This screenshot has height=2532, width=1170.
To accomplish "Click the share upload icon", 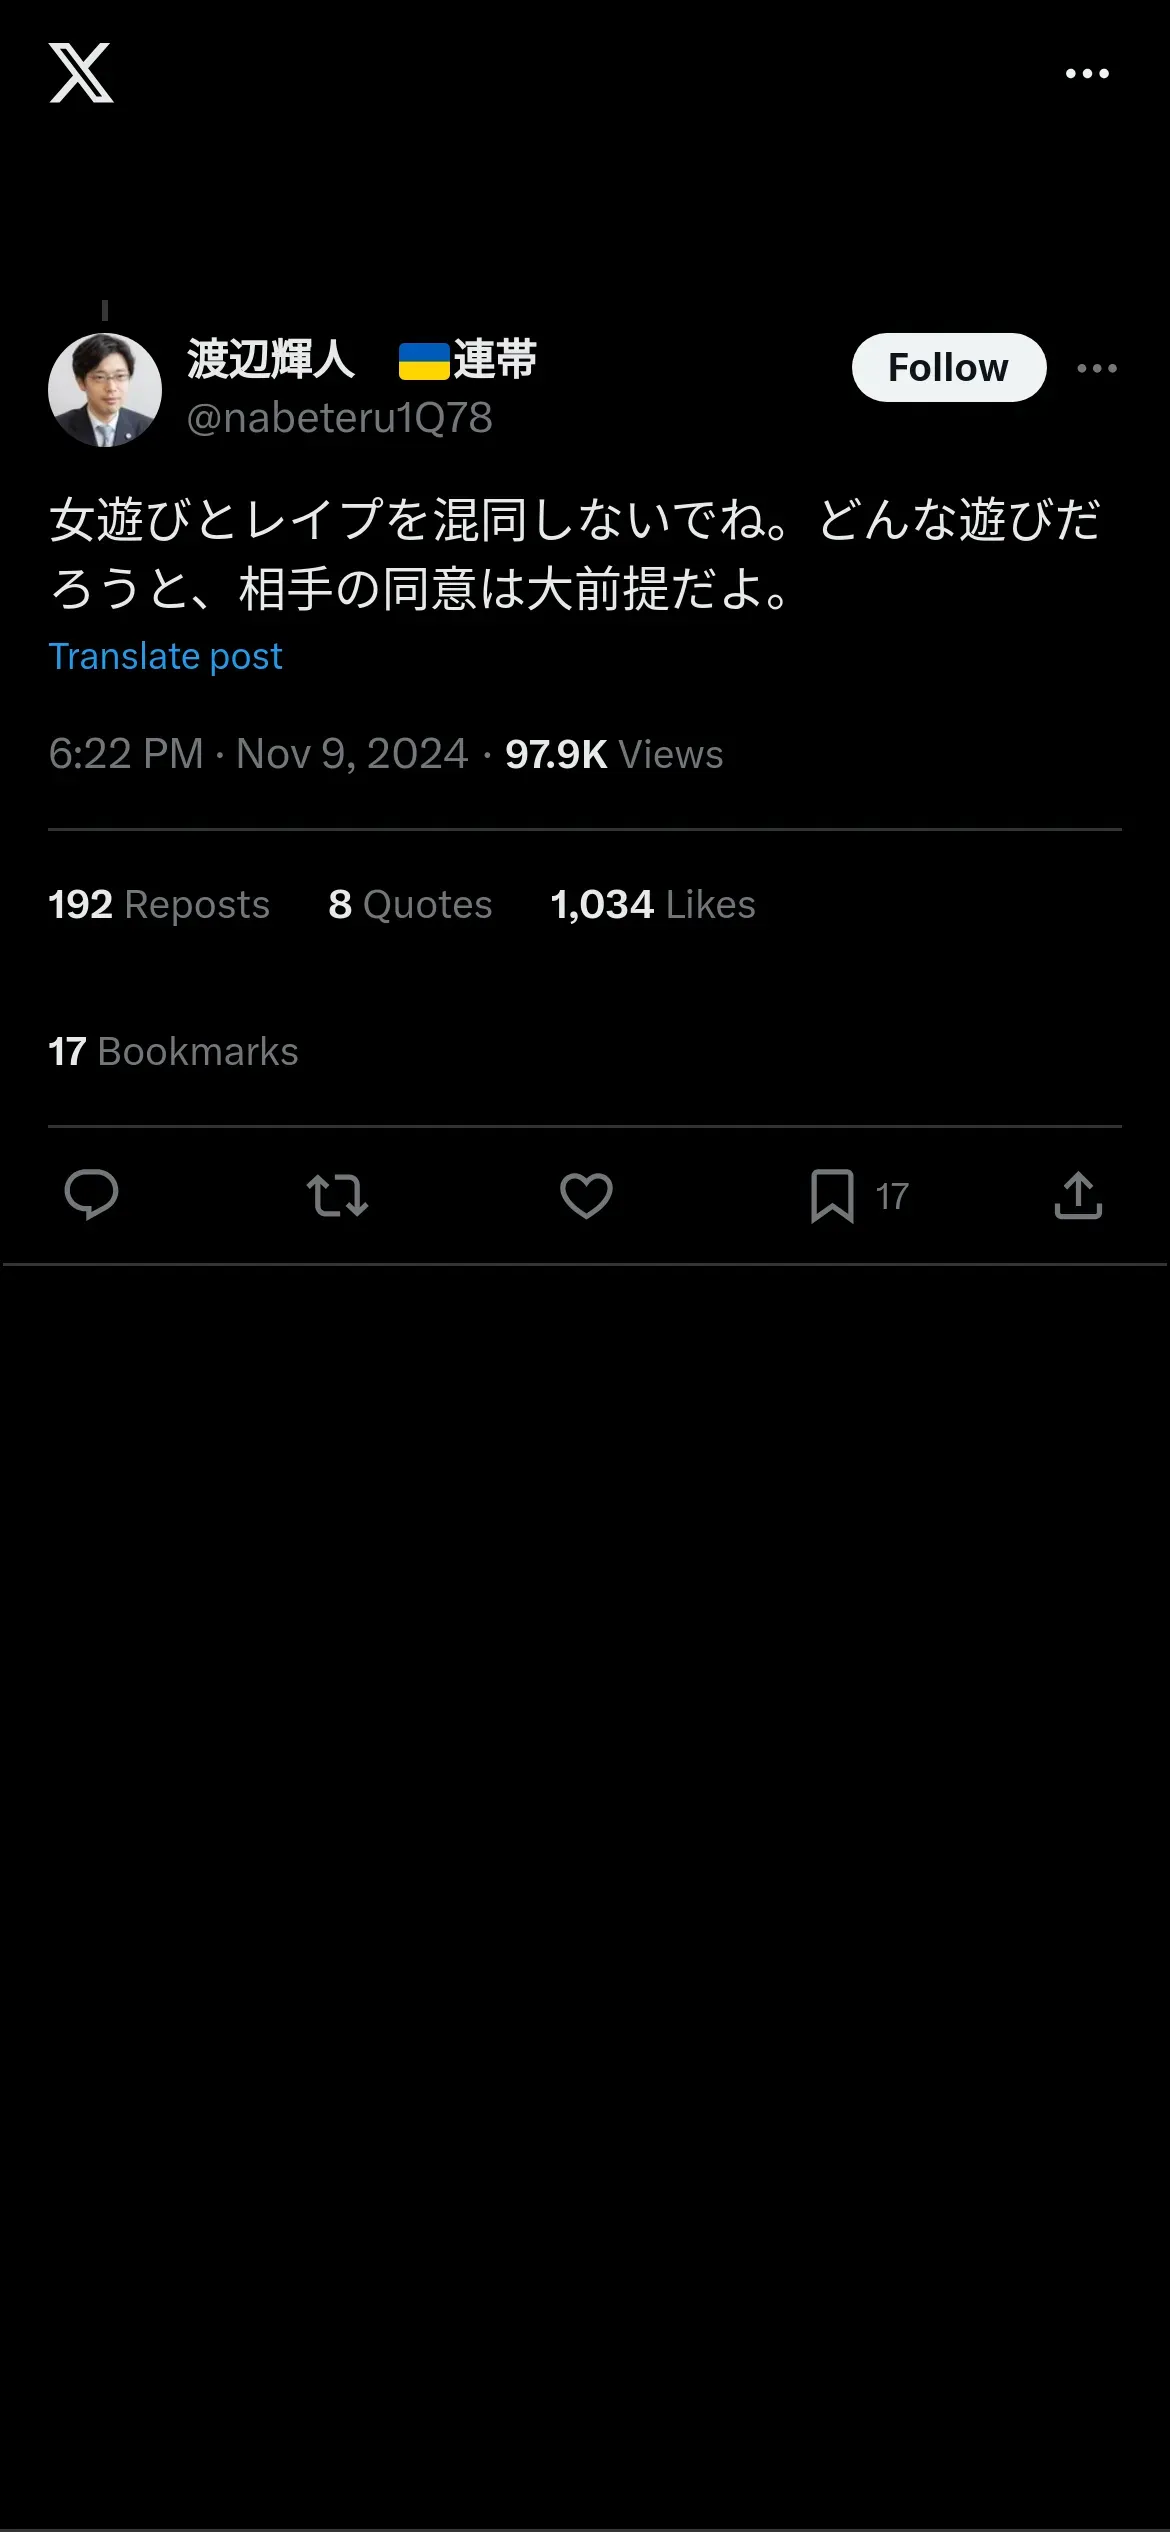I will tap(1078, 1195).
